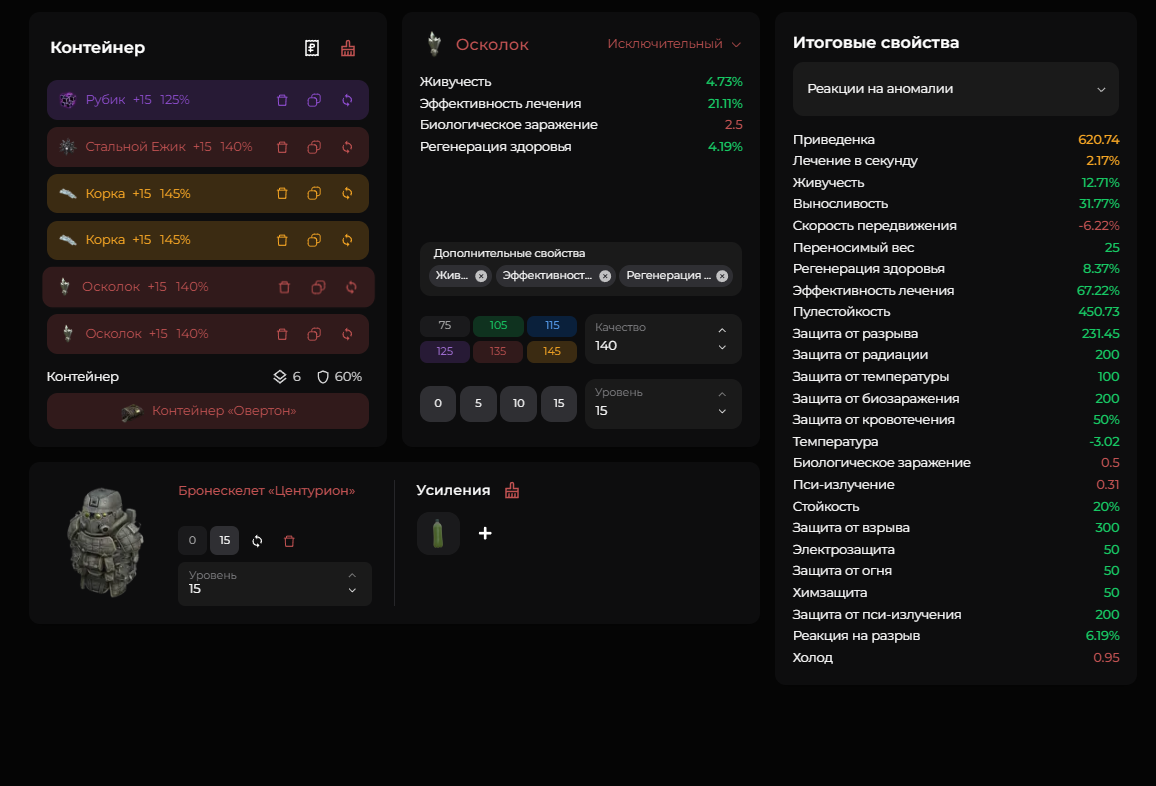Set artifact level to 10
Viewport: 1156px width, 786px height.
pos(518,404)
